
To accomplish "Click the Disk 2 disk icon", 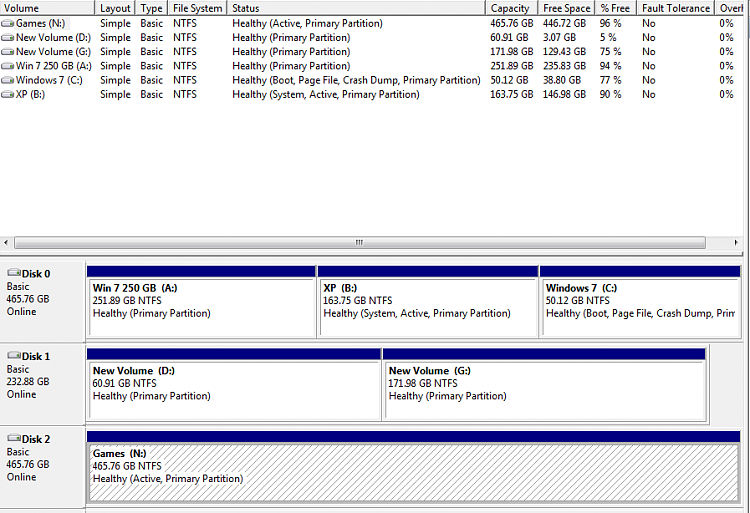I will 14,438.
